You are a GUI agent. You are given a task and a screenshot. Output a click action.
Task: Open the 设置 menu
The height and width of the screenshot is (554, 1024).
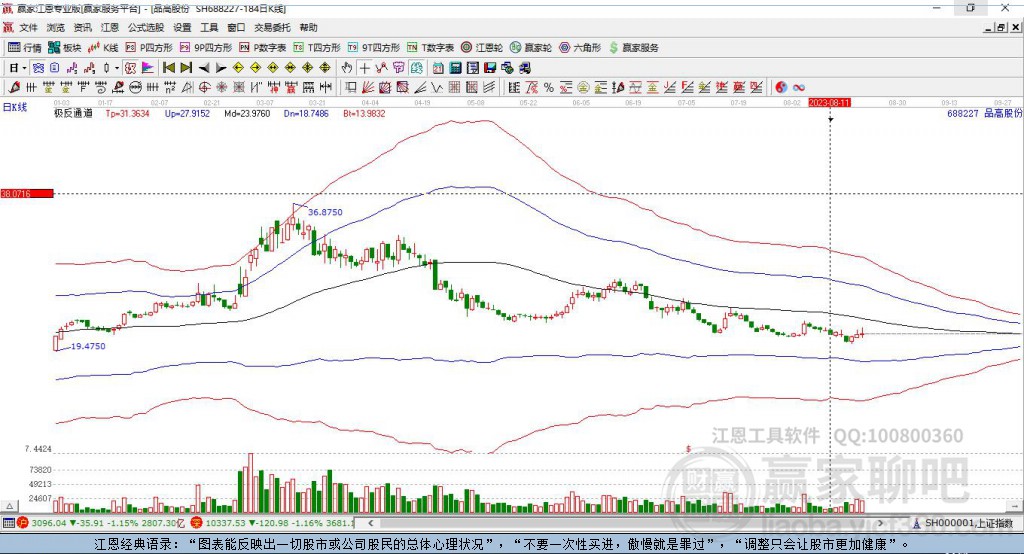[182, 27]
